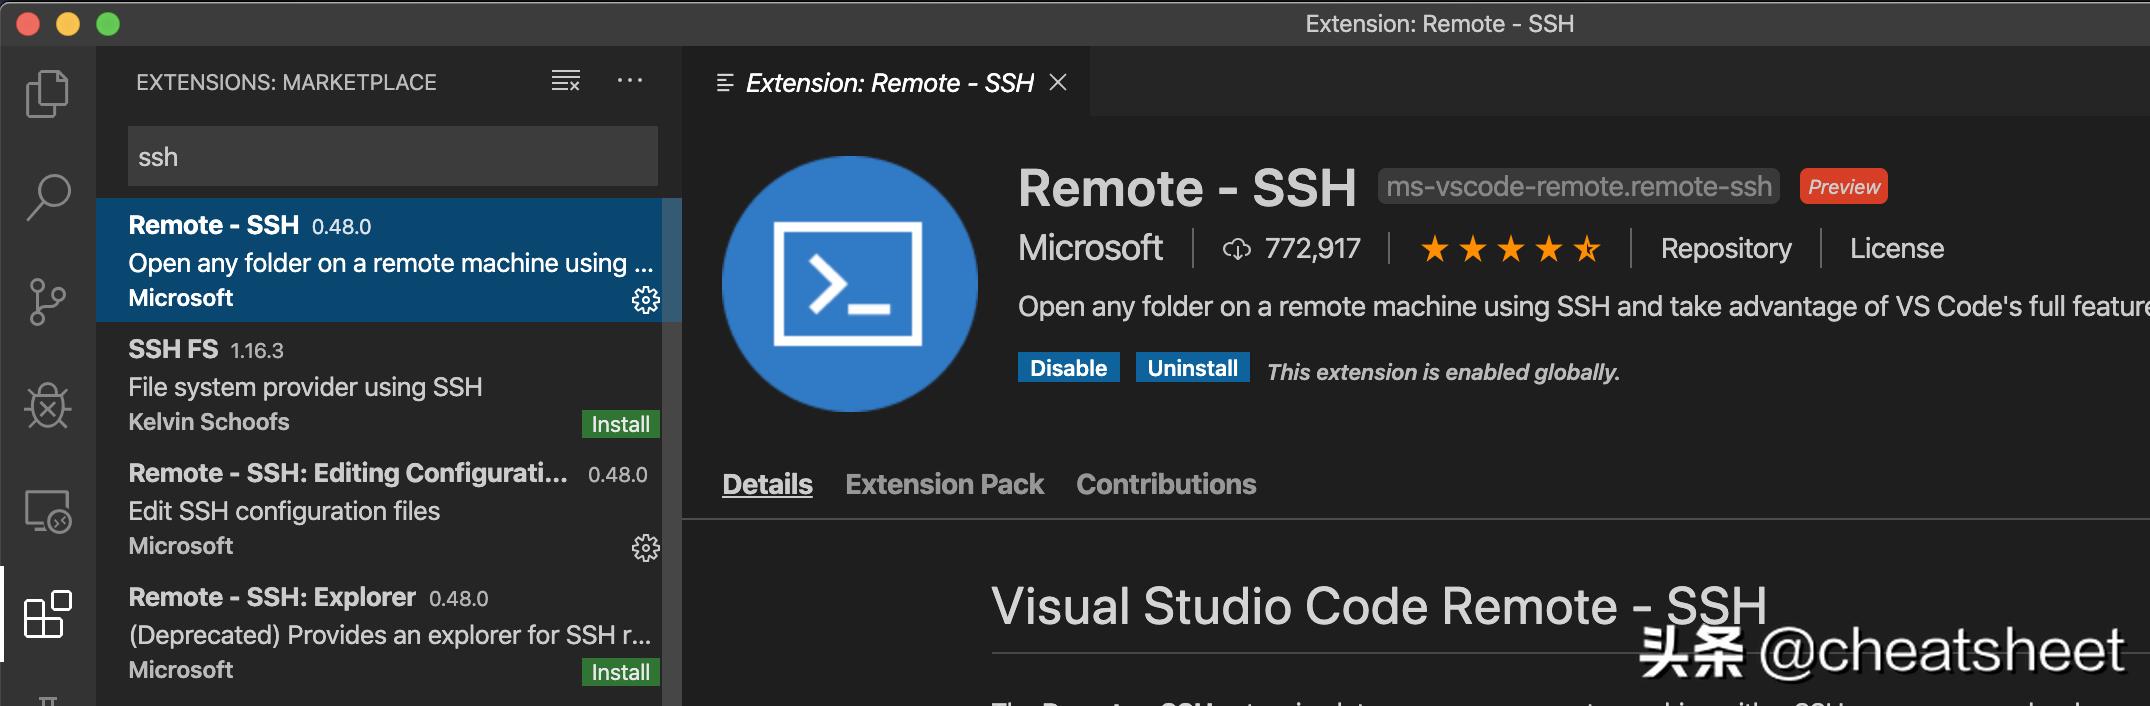Click the yellow minimize window button
Image resolution: width=2150 pixels, height=706 pixels.
click(x=68, y=24)
